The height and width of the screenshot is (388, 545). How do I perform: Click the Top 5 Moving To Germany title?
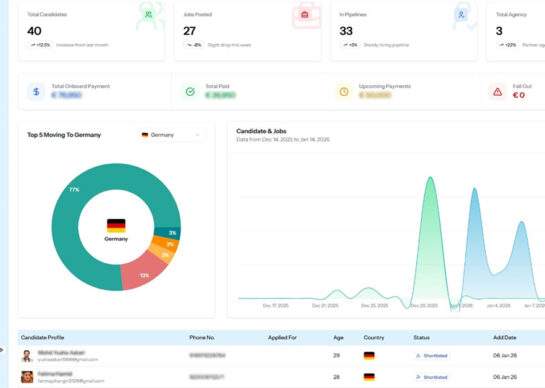(x=64, y=135)
